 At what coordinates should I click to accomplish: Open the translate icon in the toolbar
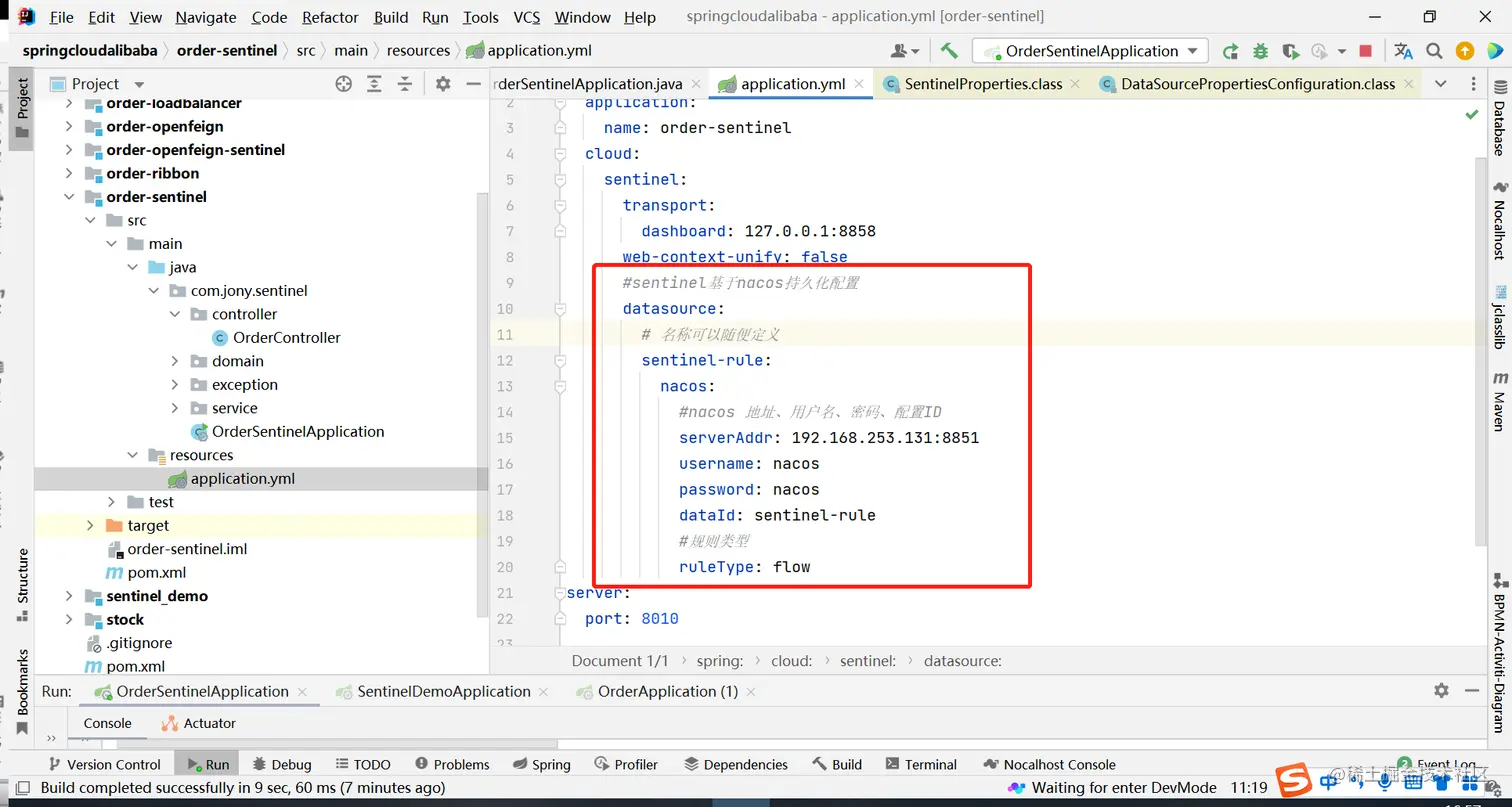[x=1403, y=51]
